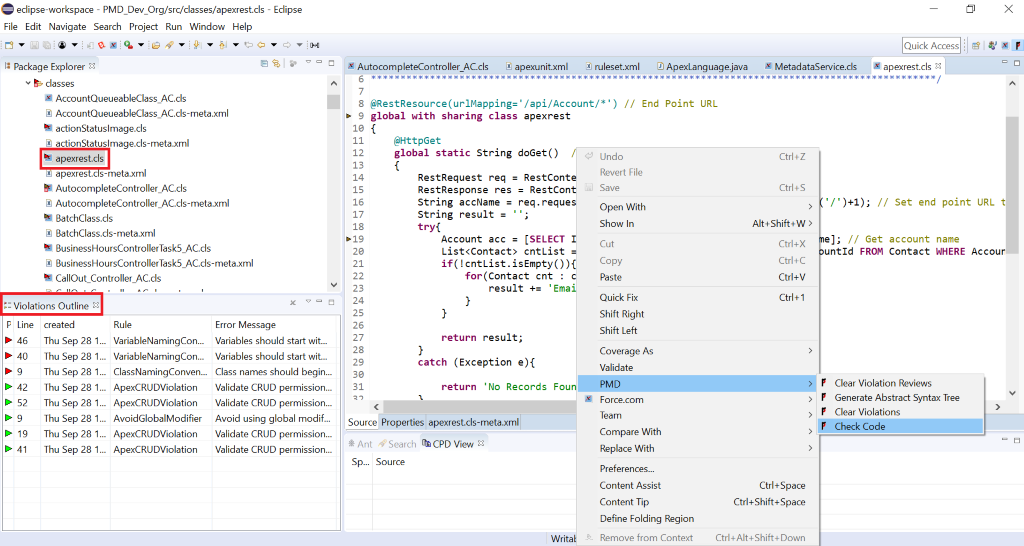
Task: Select the AvoidGlobalModifier violation row
Action: (x=170, y=418)
